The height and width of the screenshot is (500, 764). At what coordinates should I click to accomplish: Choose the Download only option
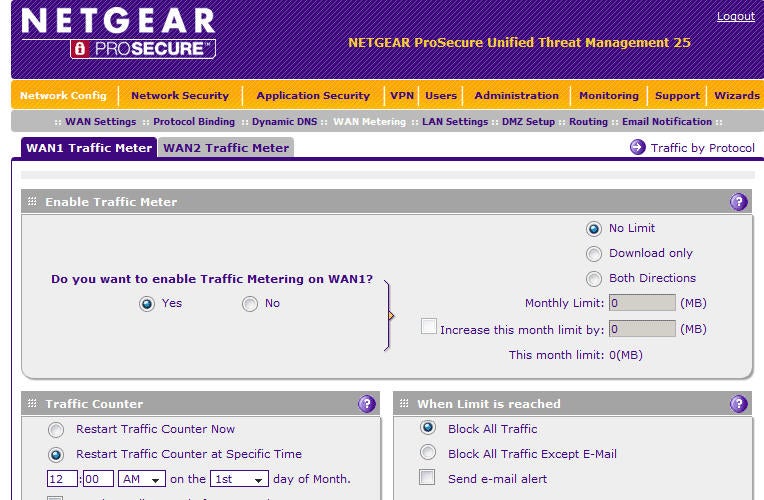(593, 253)
